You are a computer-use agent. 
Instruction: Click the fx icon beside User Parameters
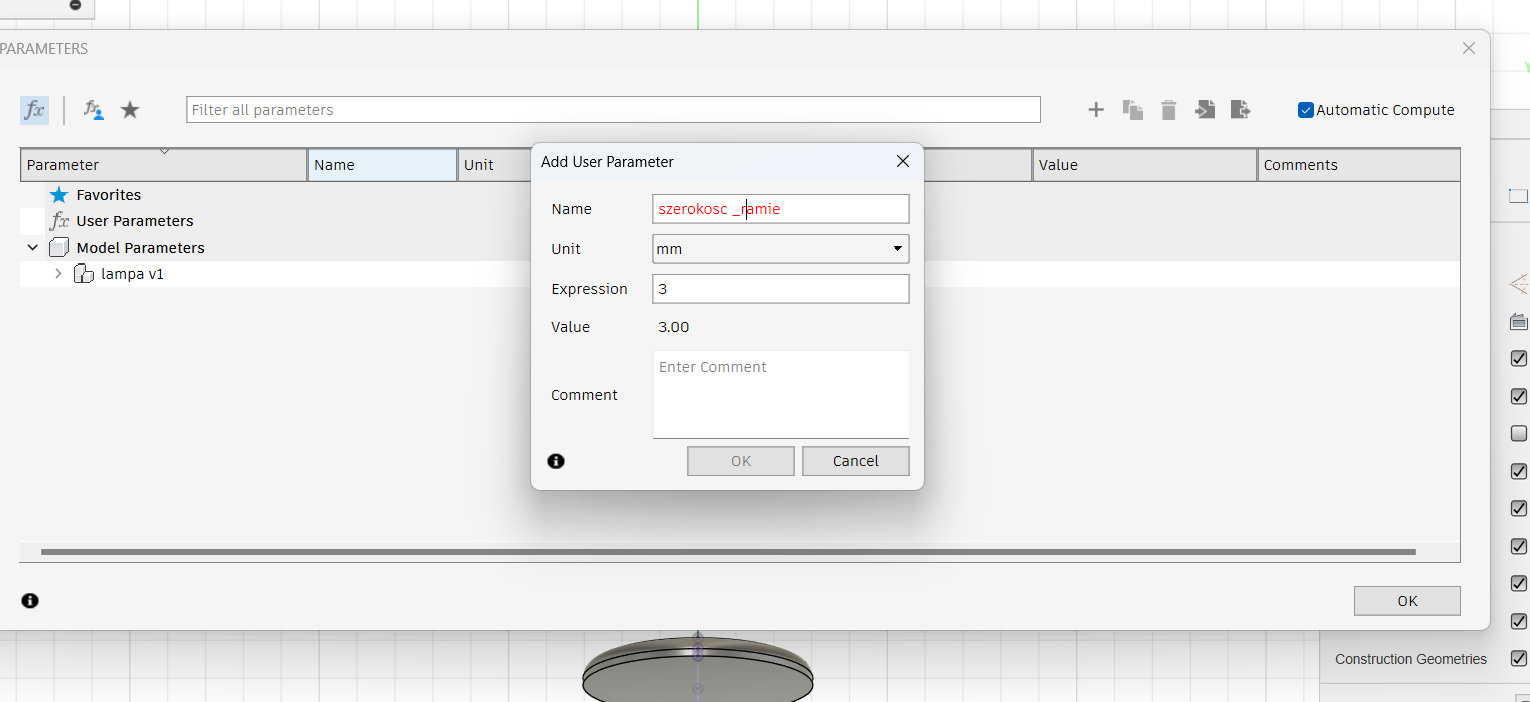pyautogui.click(x=60, y=221)
